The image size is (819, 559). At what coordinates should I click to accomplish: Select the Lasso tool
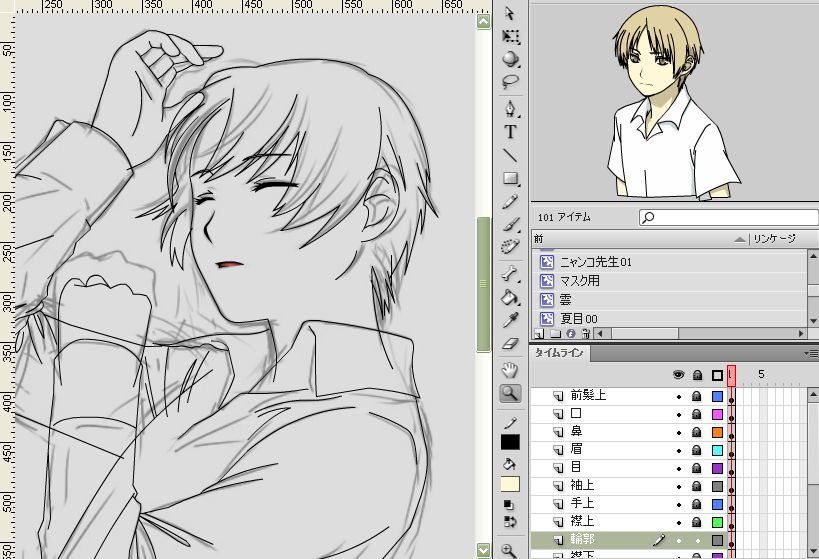[510, 81]
